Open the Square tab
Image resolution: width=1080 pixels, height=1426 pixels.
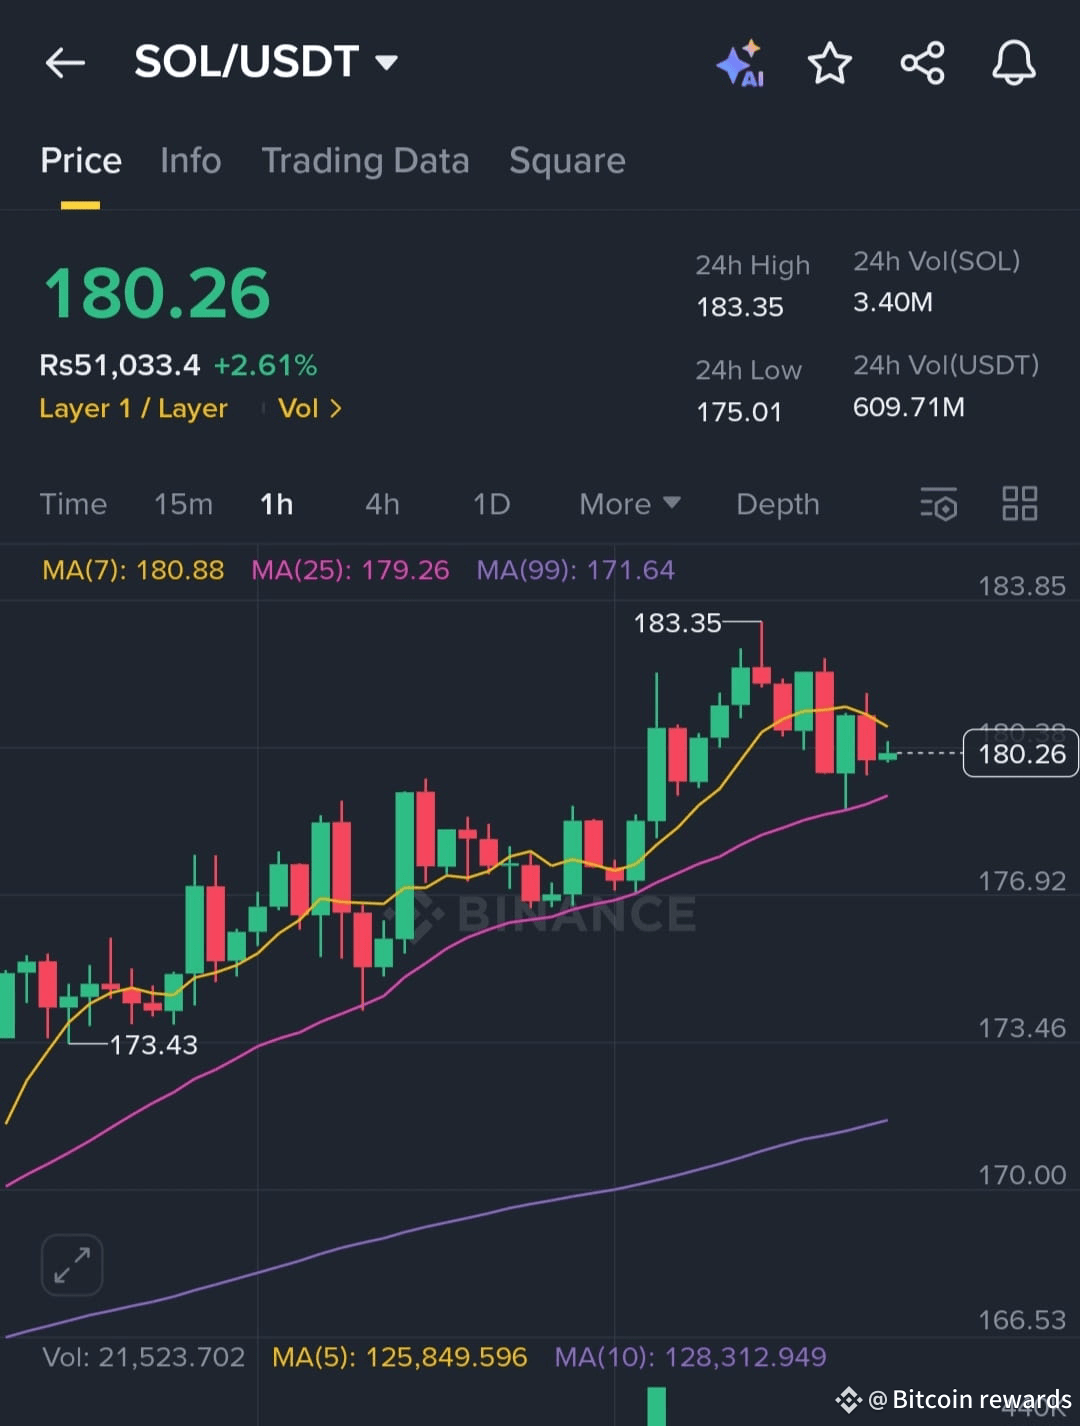click(x=567, y=161)
